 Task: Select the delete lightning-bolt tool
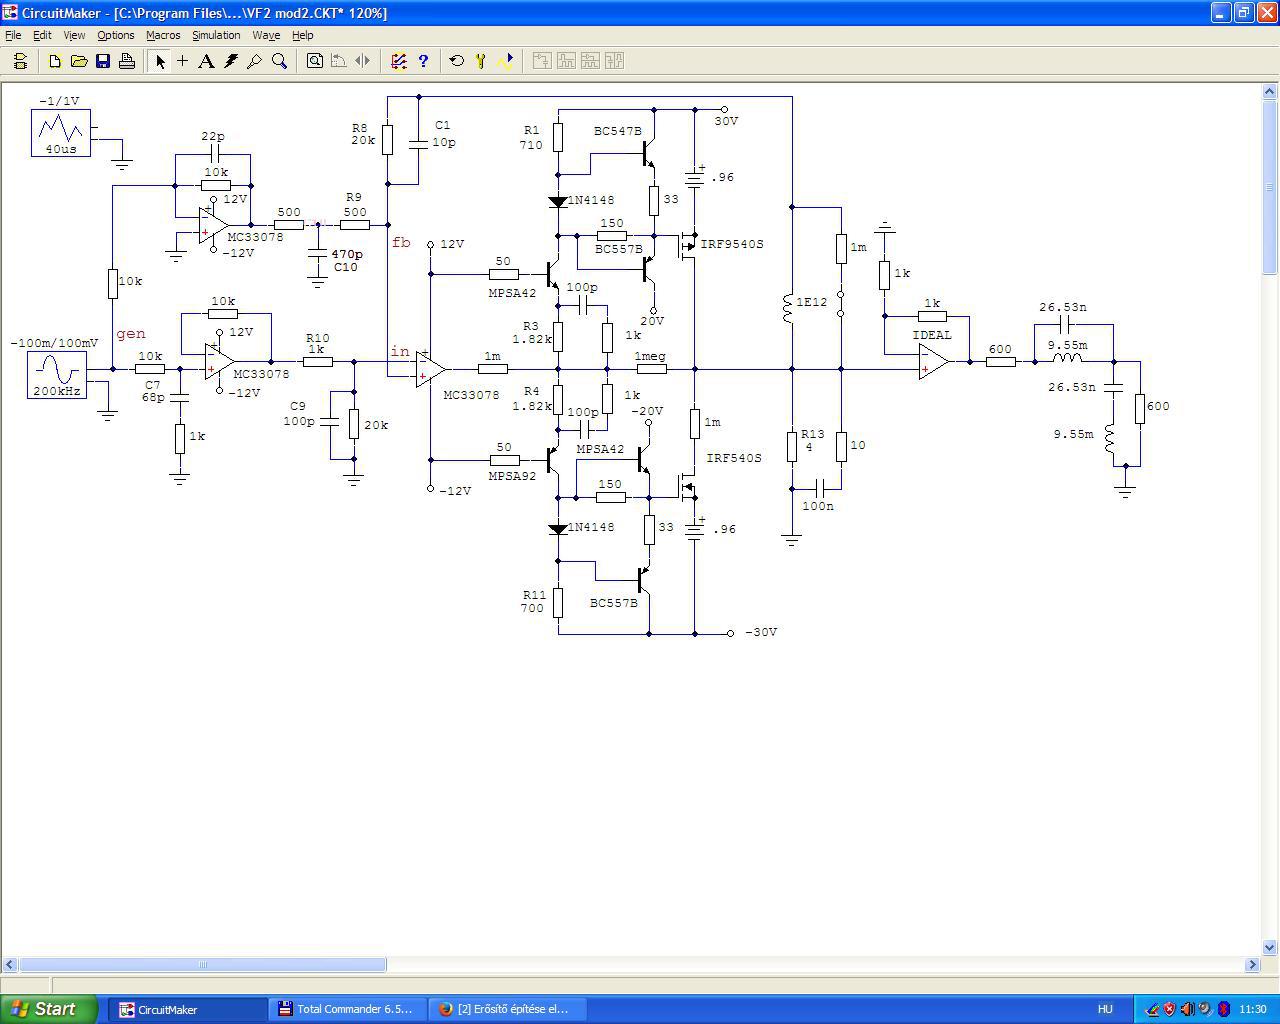pos(231,61)
